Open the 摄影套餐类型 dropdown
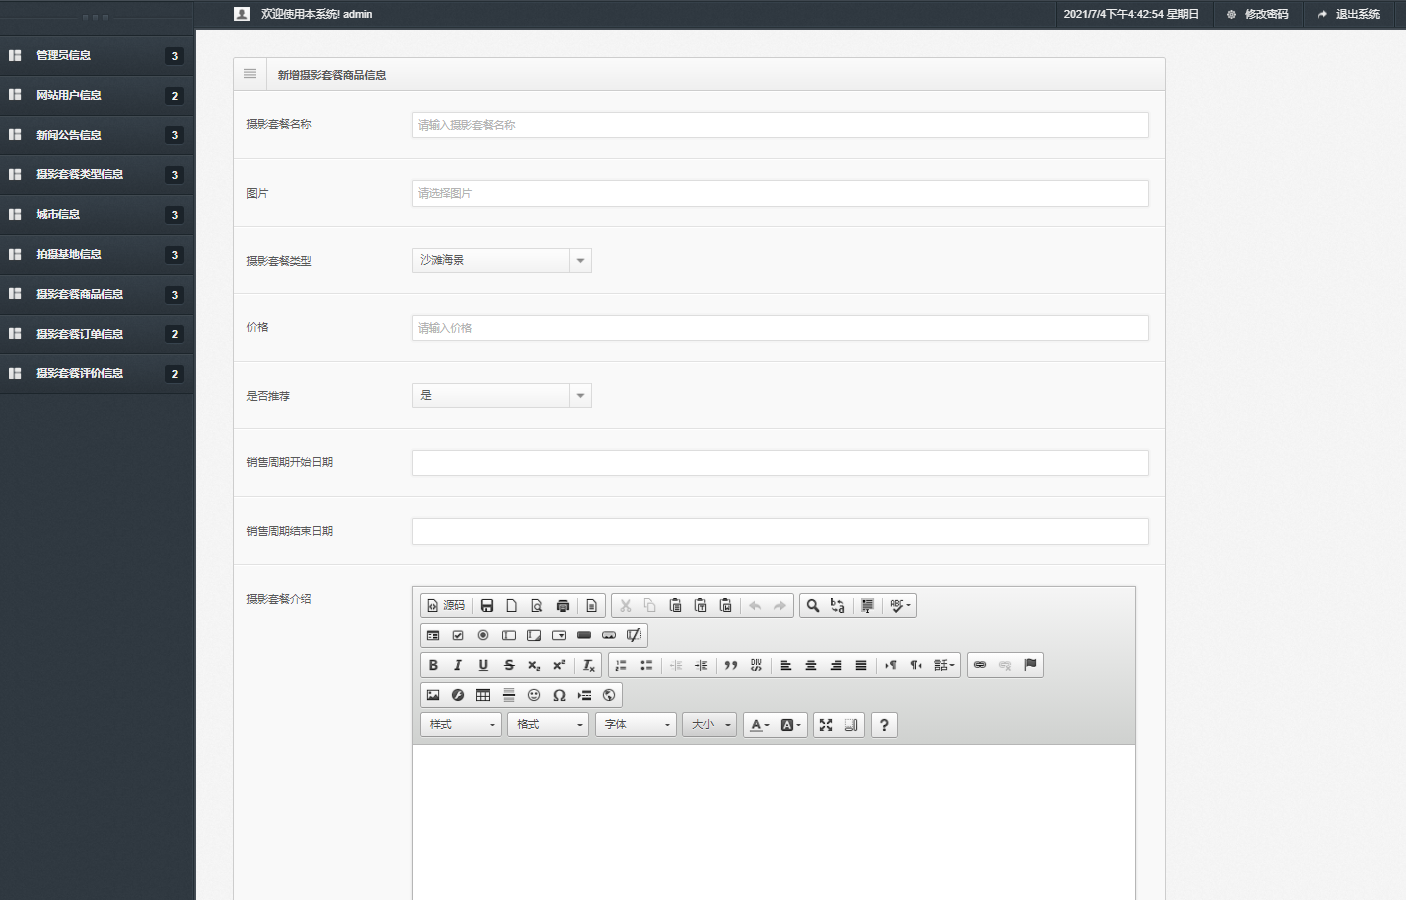1406x900 pixels. pyautogui.click(x=501, y=260)
